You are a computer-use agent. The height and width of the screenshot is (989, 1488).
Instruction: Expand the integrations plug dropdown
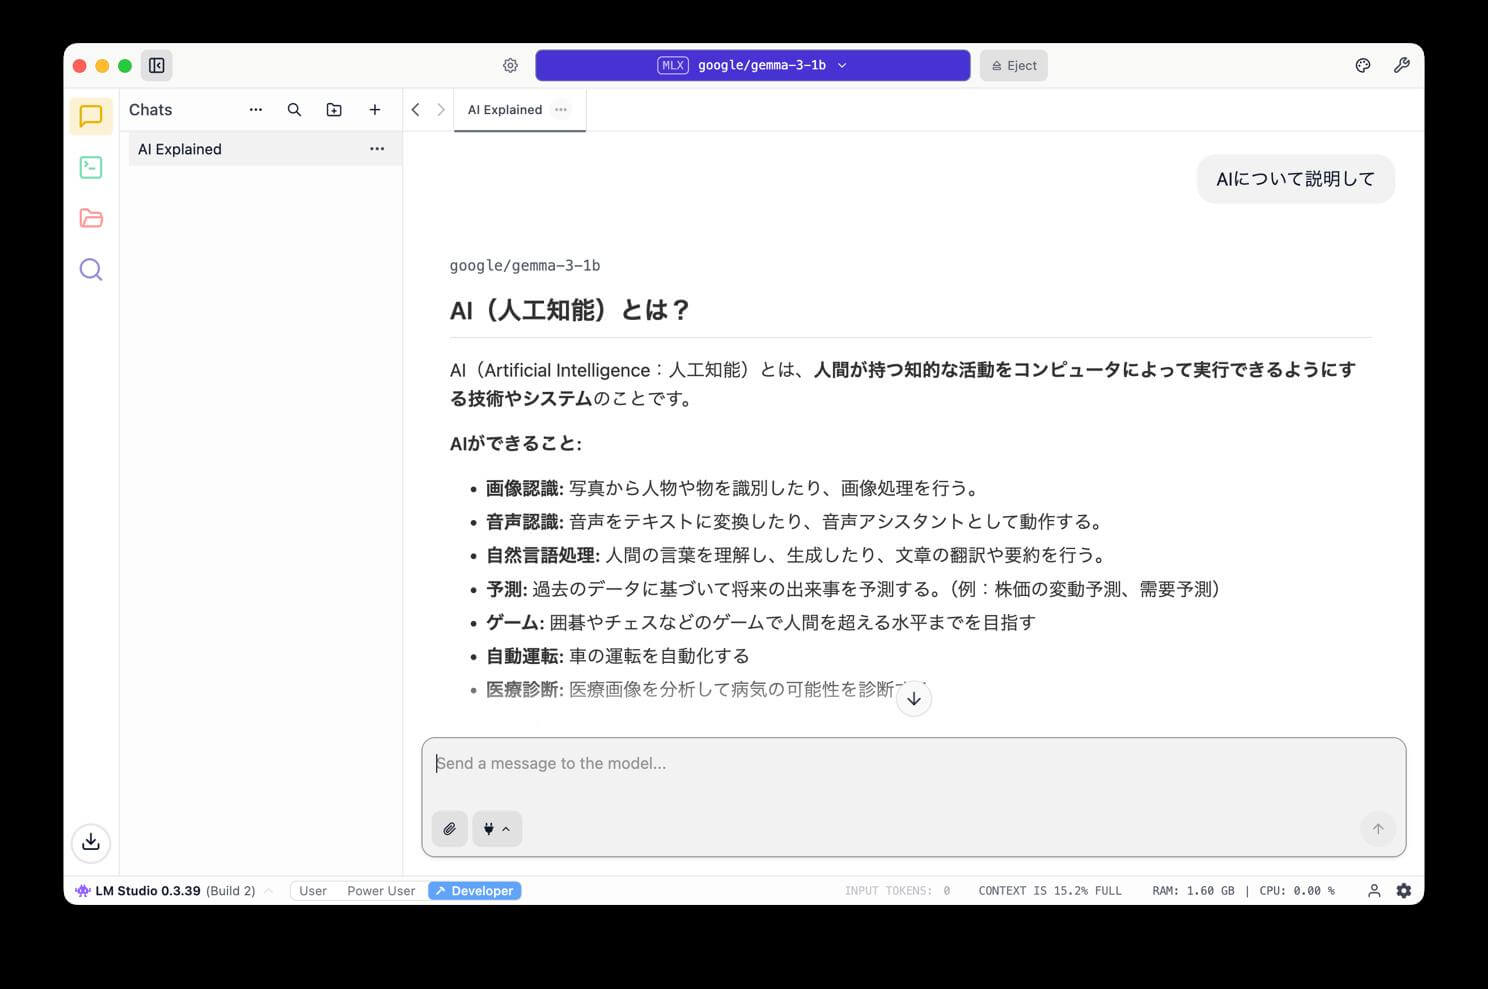click(x=497, y=828)
